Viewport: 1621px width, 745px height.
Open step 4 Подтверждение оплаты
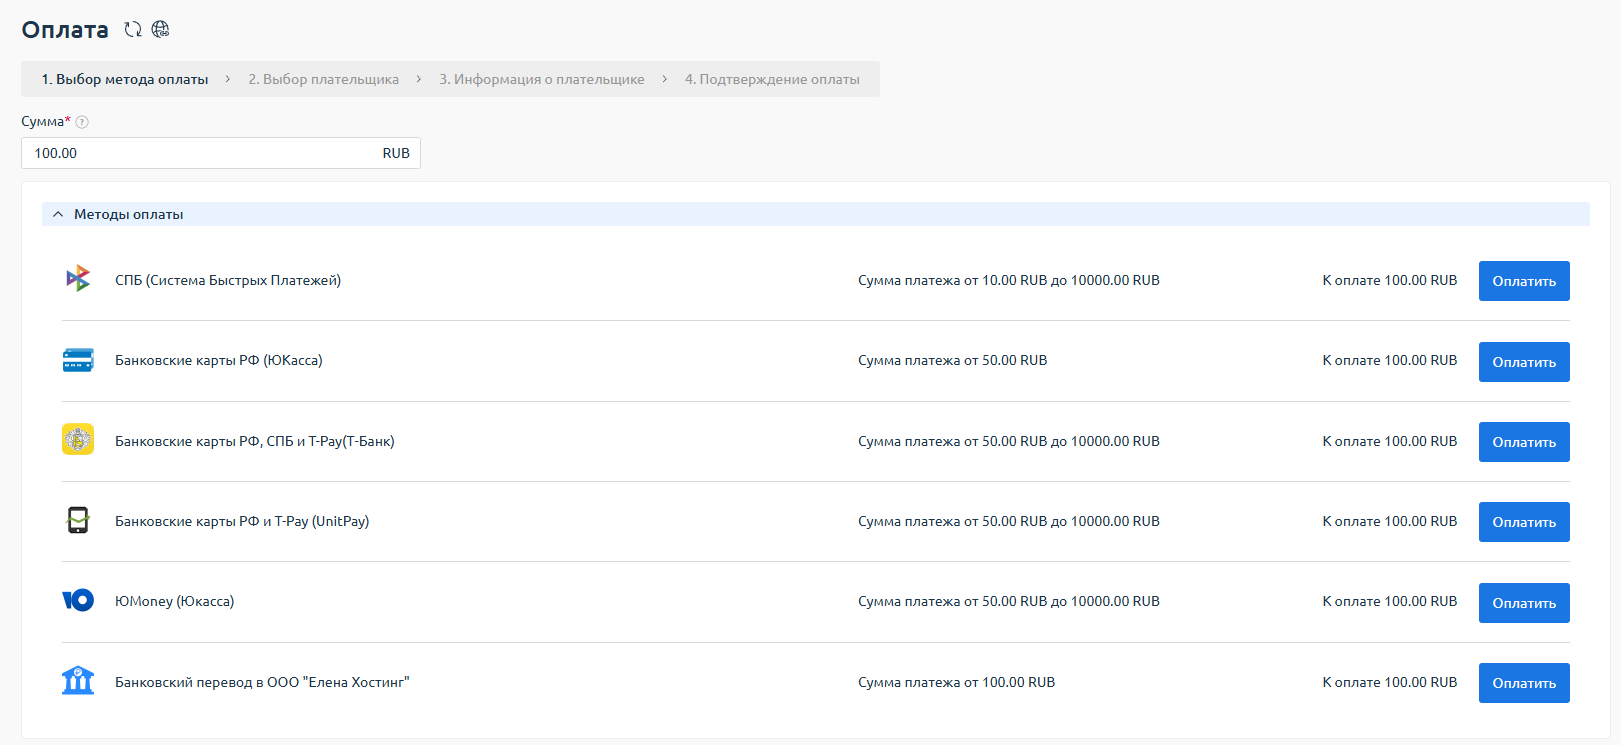[772, 79]
